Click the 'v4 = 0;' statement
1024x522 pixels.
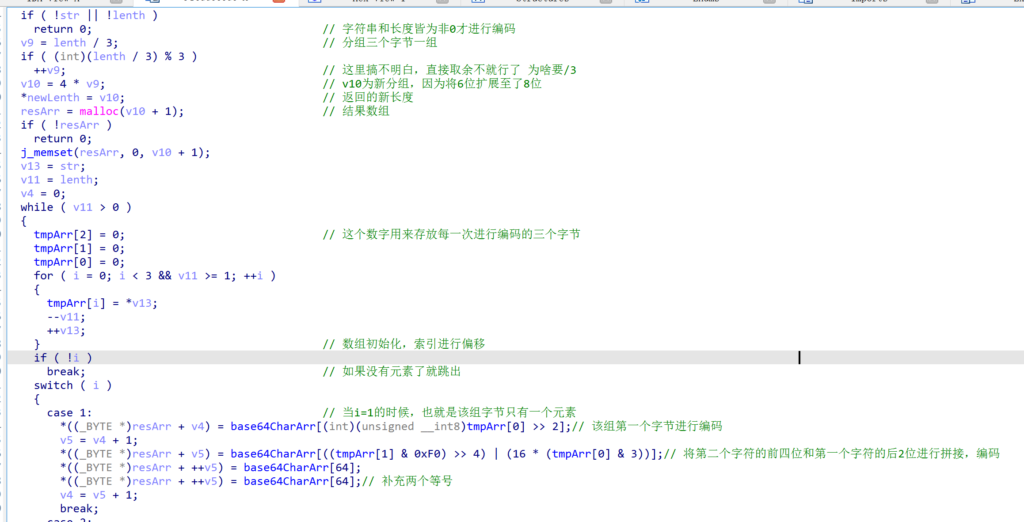(x=43, y=193)
